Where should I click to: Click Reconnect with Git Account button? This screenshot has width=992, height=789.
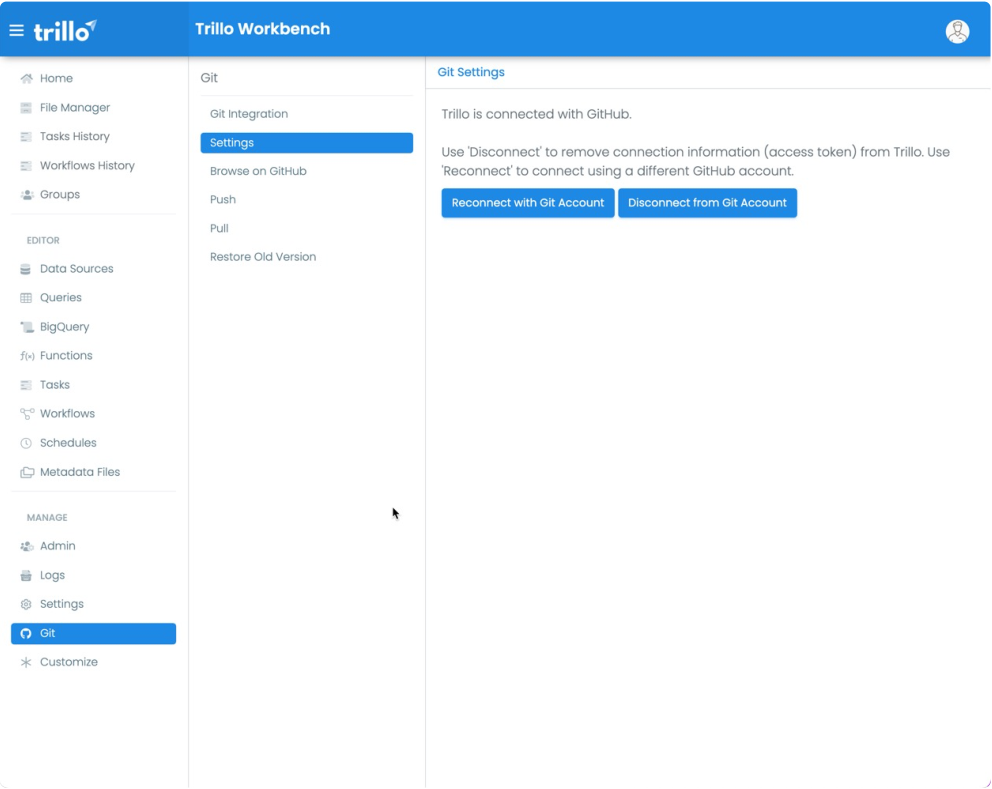tap(528, 203)
